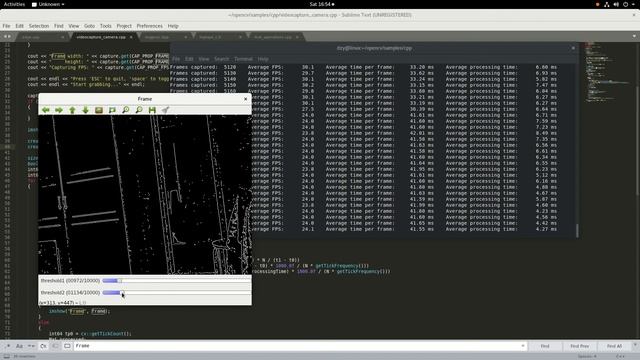Open Sublime Text View menu
Screen dimensions: 640x360
coord(74,26)
